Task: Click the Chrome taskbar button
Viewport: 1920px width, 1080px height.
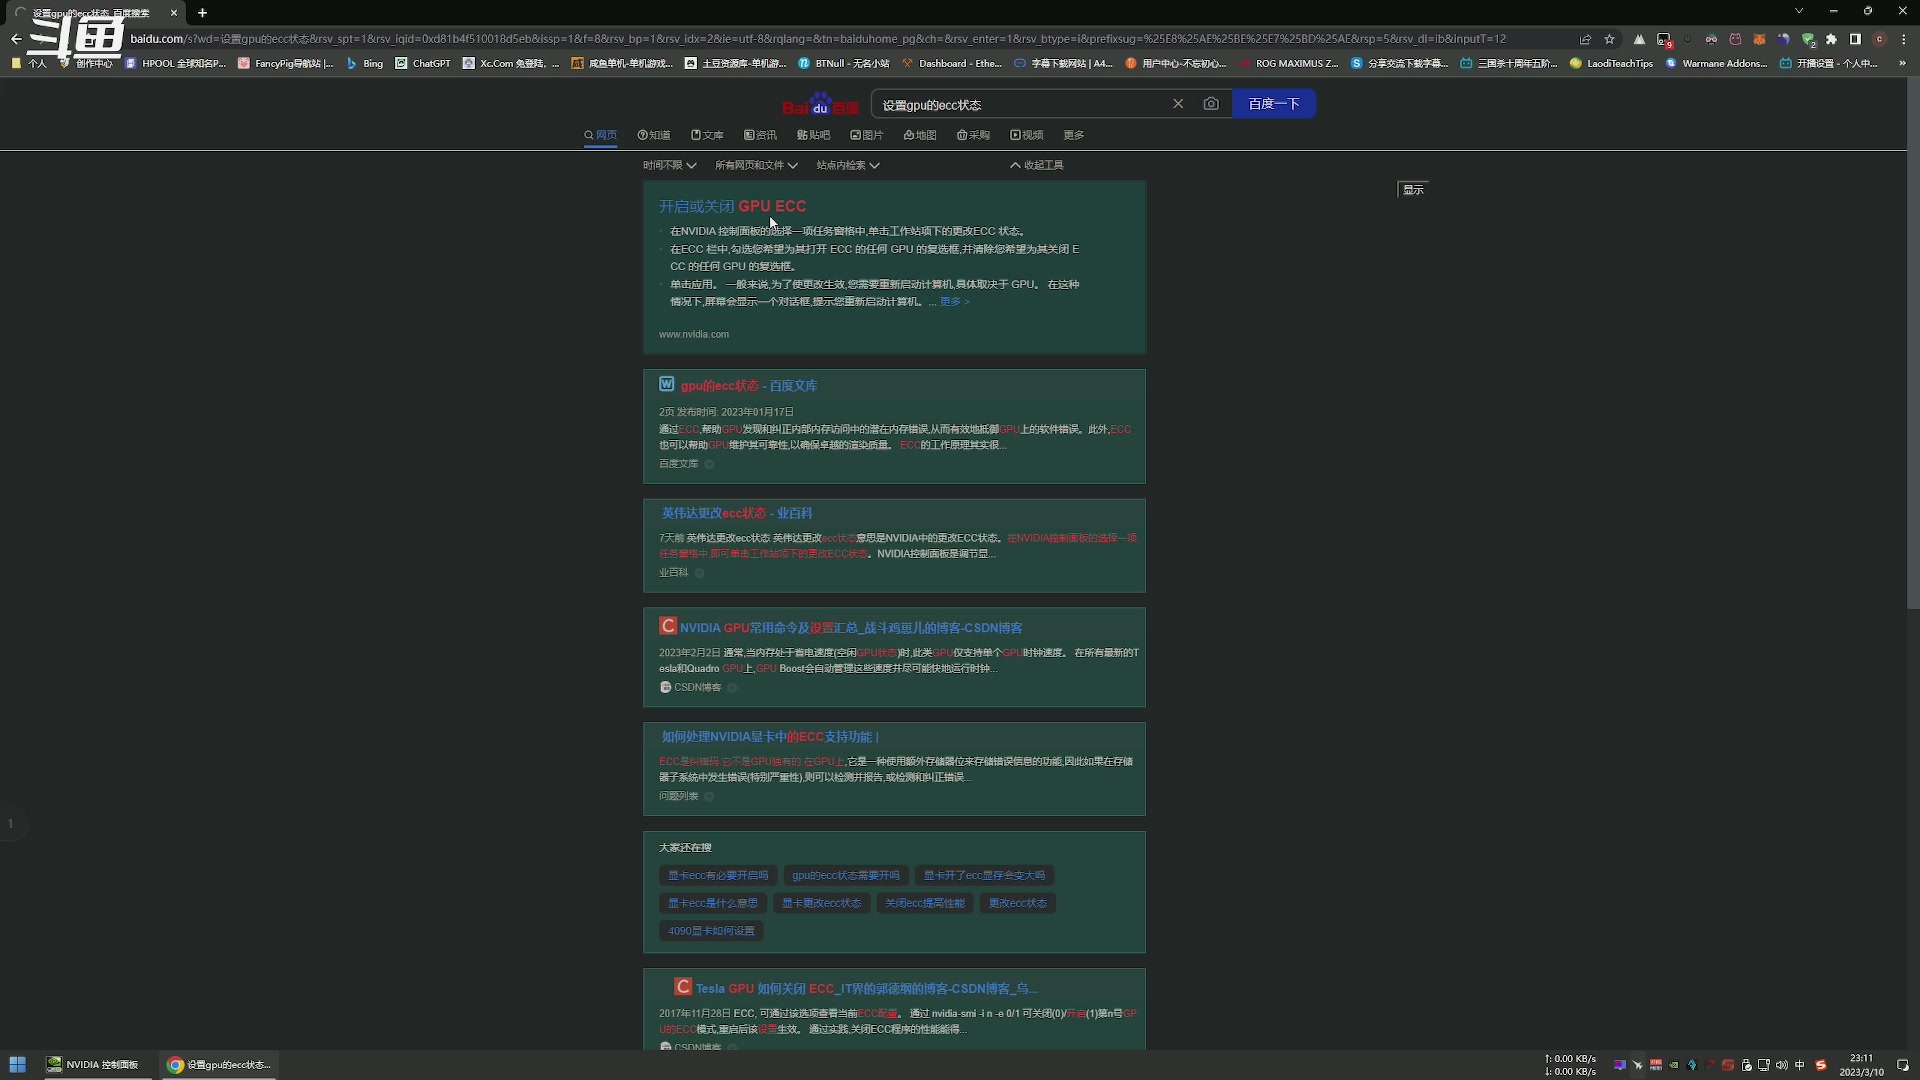Action: (x=219, y=1065)
